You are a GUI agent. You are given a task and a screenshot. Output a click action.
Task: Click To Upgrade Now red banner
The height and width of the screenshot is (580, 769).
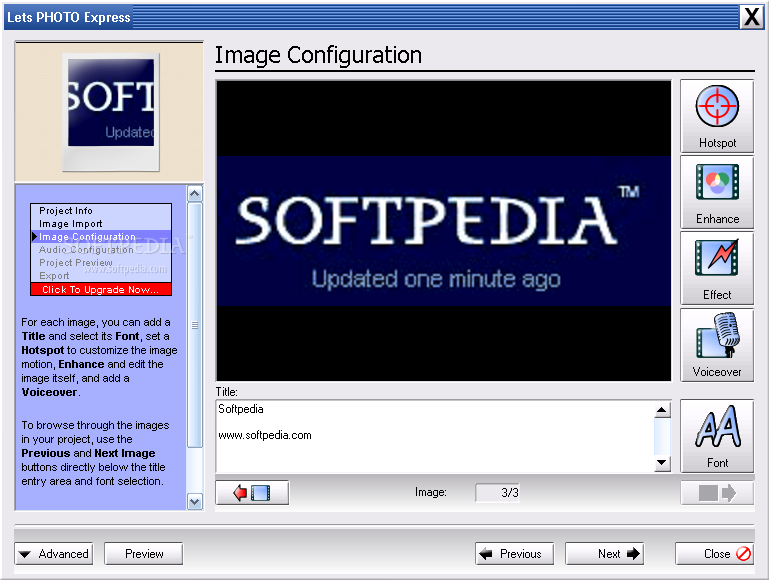point(101,289)
